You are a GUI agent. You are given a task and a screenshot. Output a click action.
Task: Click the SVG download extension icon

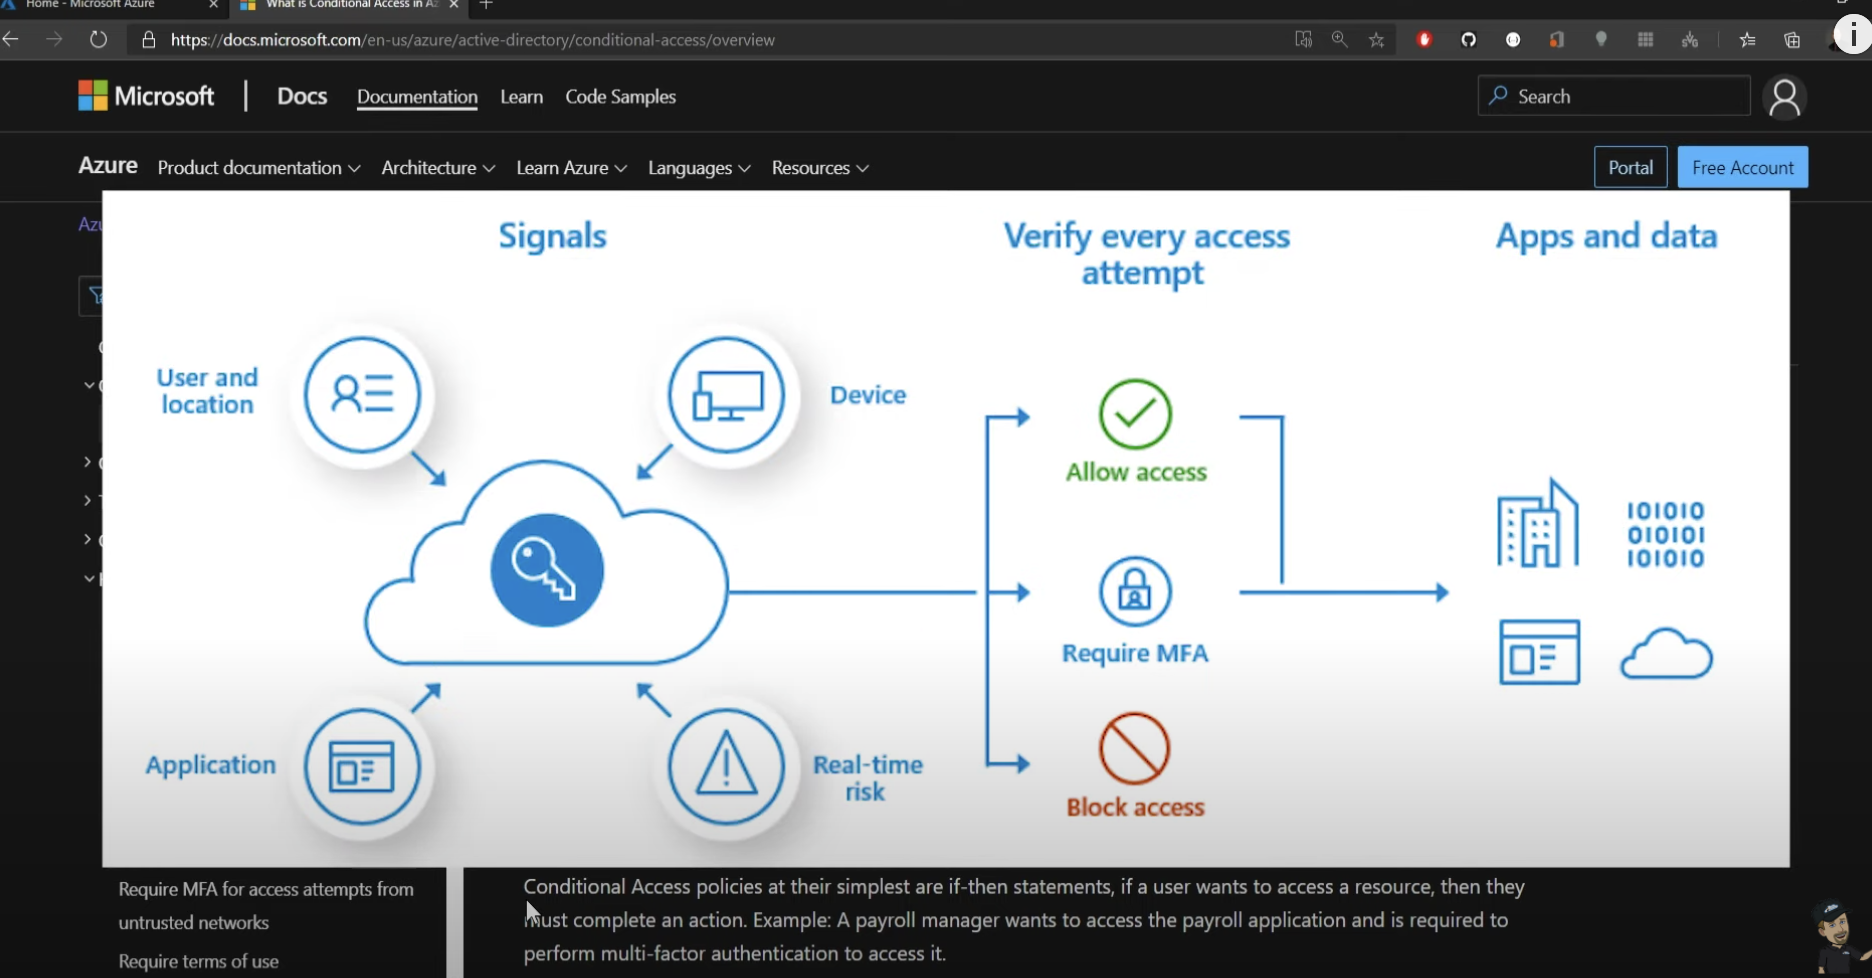(1690, 40)
